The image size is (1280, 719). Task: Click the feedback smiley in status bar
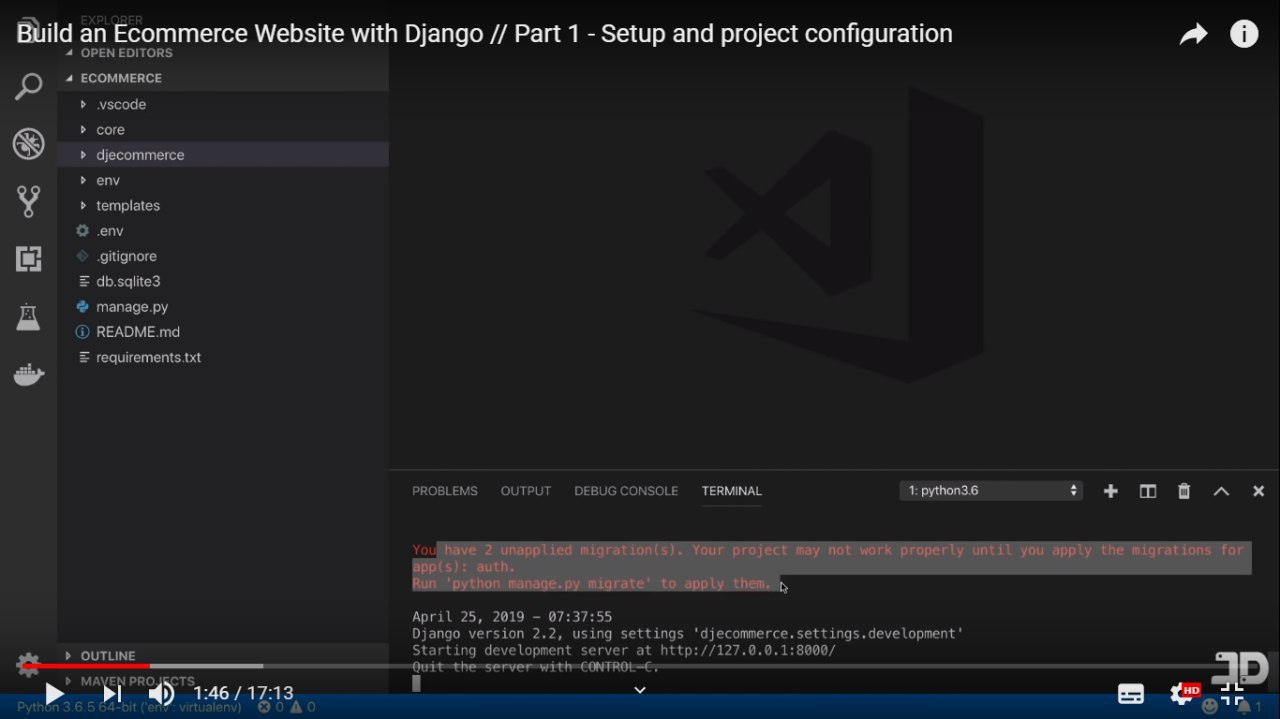click(x=1210, y=707)
